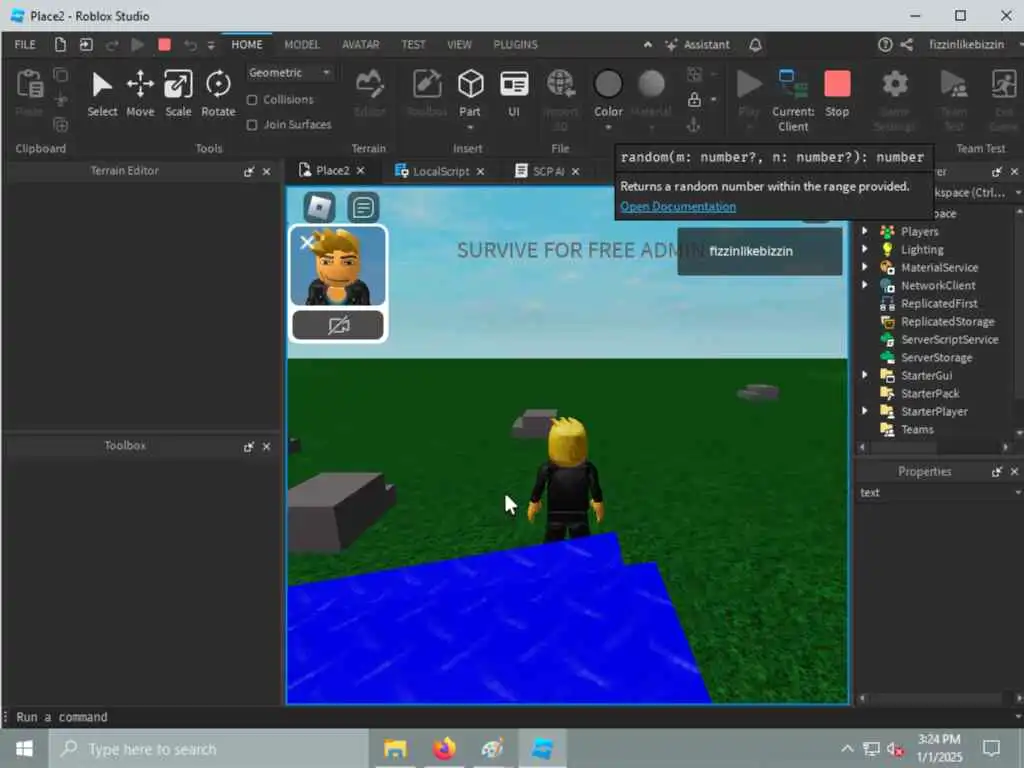Open the Part dropdown arrow

(470, 127)
